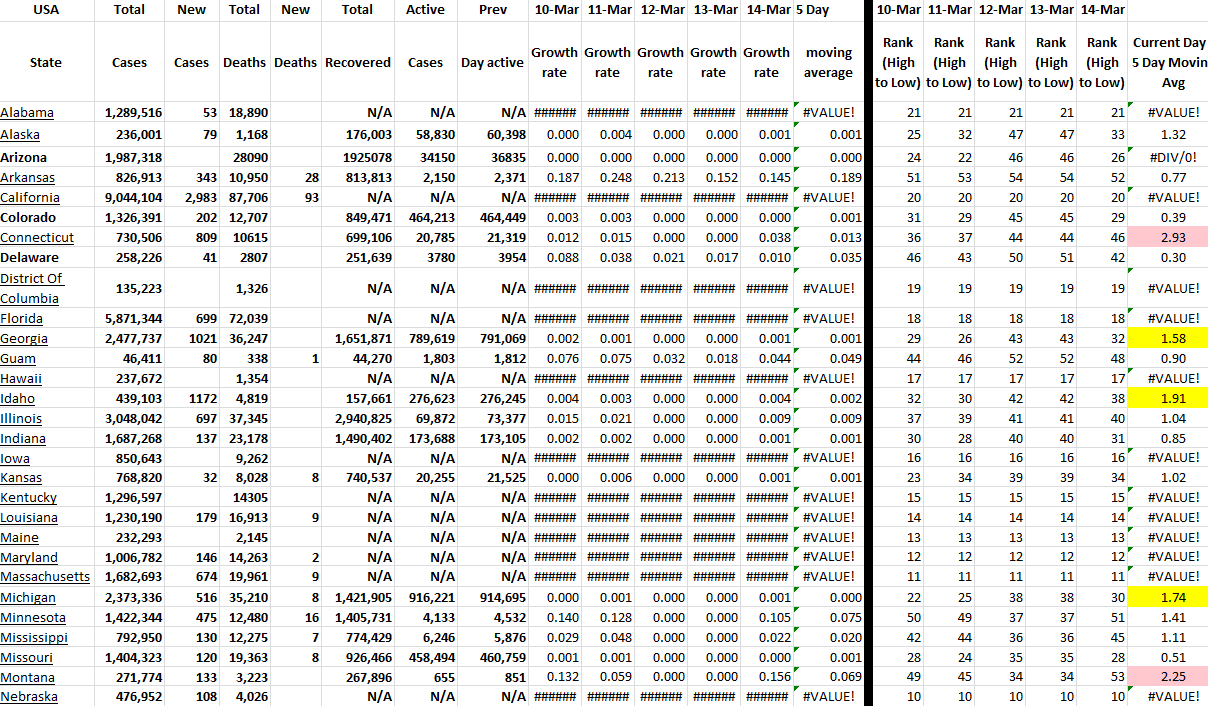Follow the Georgia state link
This screenshot has width=1208, height=706.
coord(24,339)
